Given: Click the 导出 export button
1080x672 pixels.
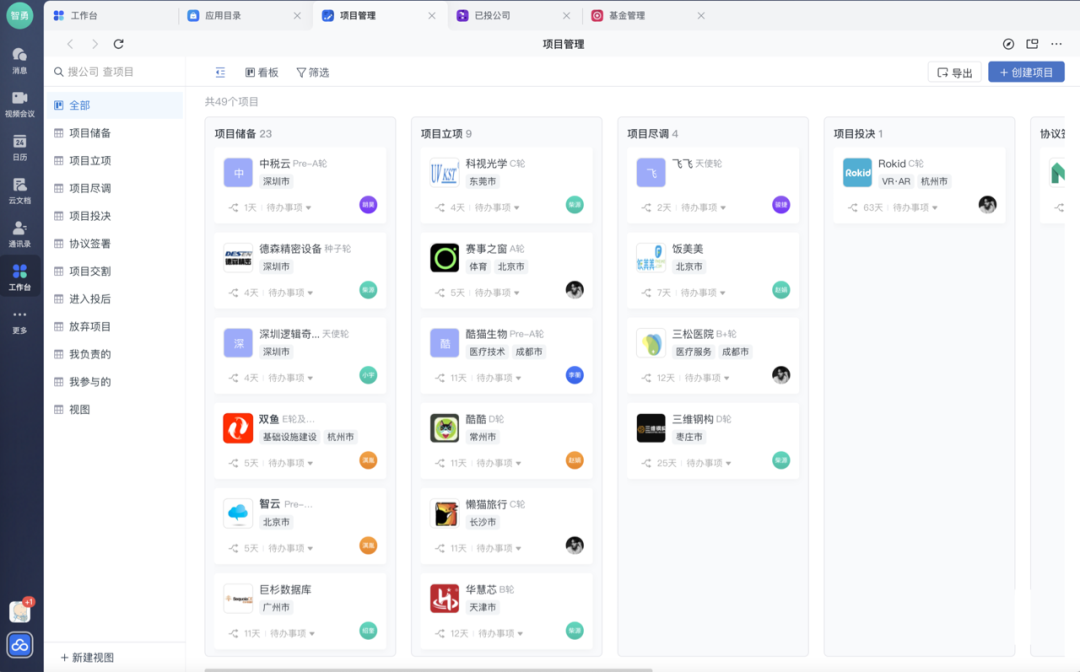Looking at the screenshot, I should point(954,71).
